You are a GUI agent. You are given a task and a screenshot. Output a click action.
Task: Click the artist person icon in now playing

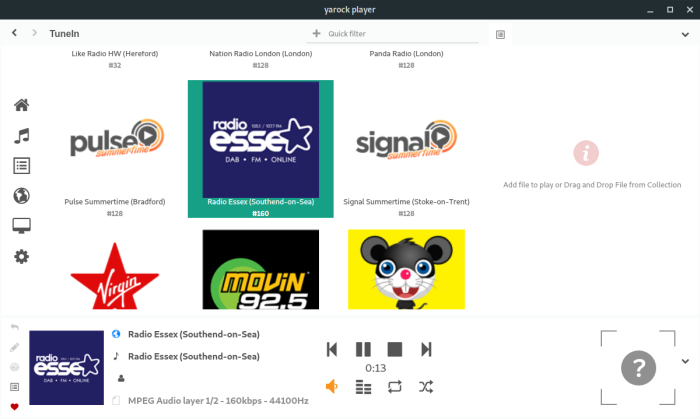121,378
